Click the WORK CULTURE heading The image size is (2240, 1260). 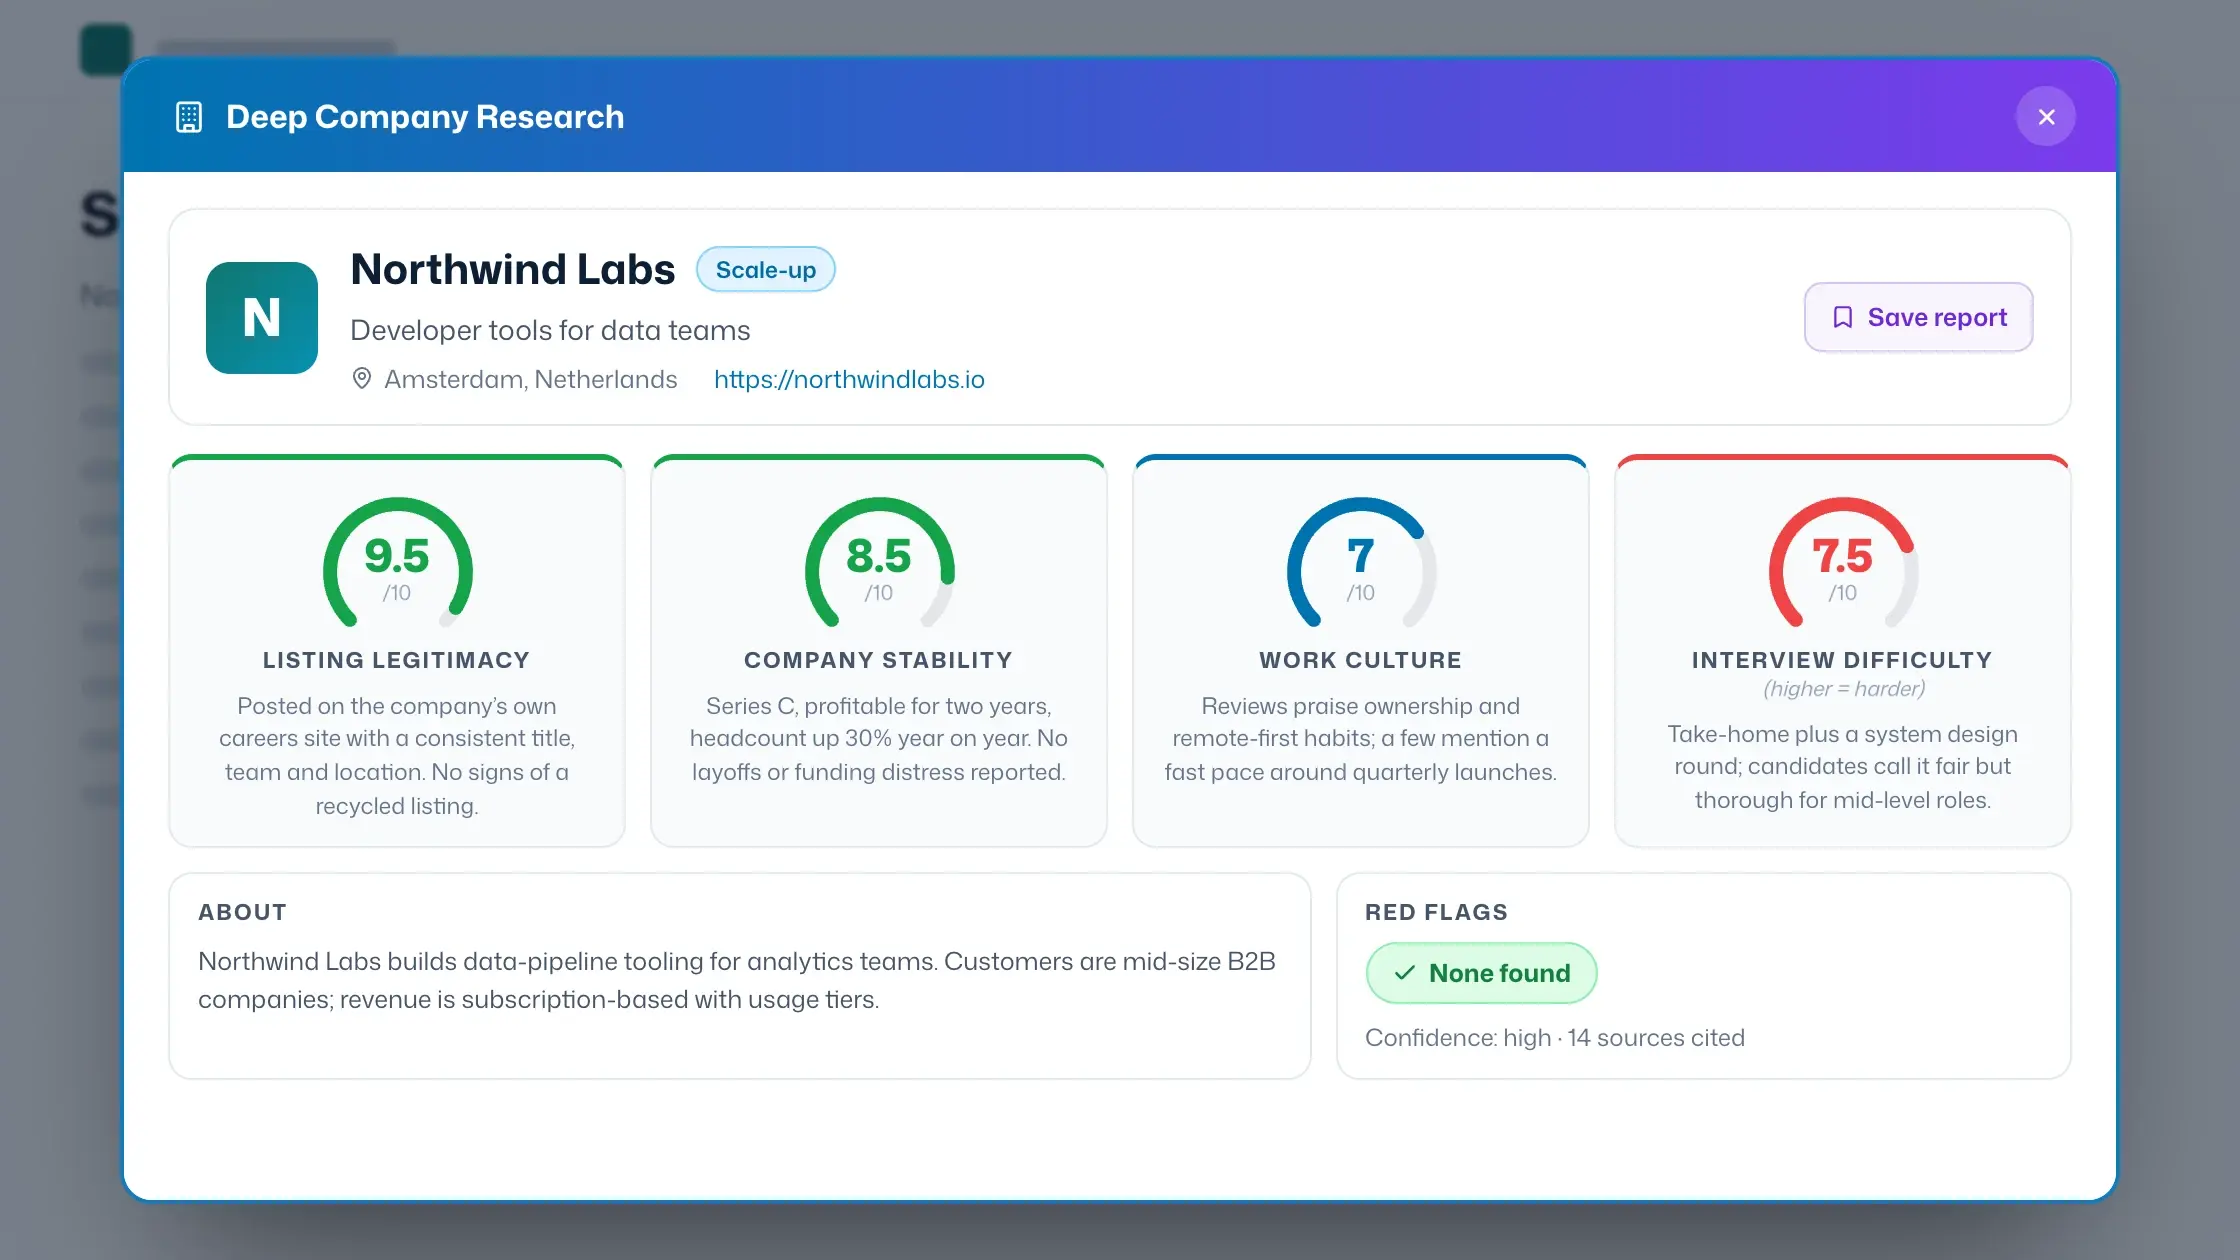coord(1361,660)
